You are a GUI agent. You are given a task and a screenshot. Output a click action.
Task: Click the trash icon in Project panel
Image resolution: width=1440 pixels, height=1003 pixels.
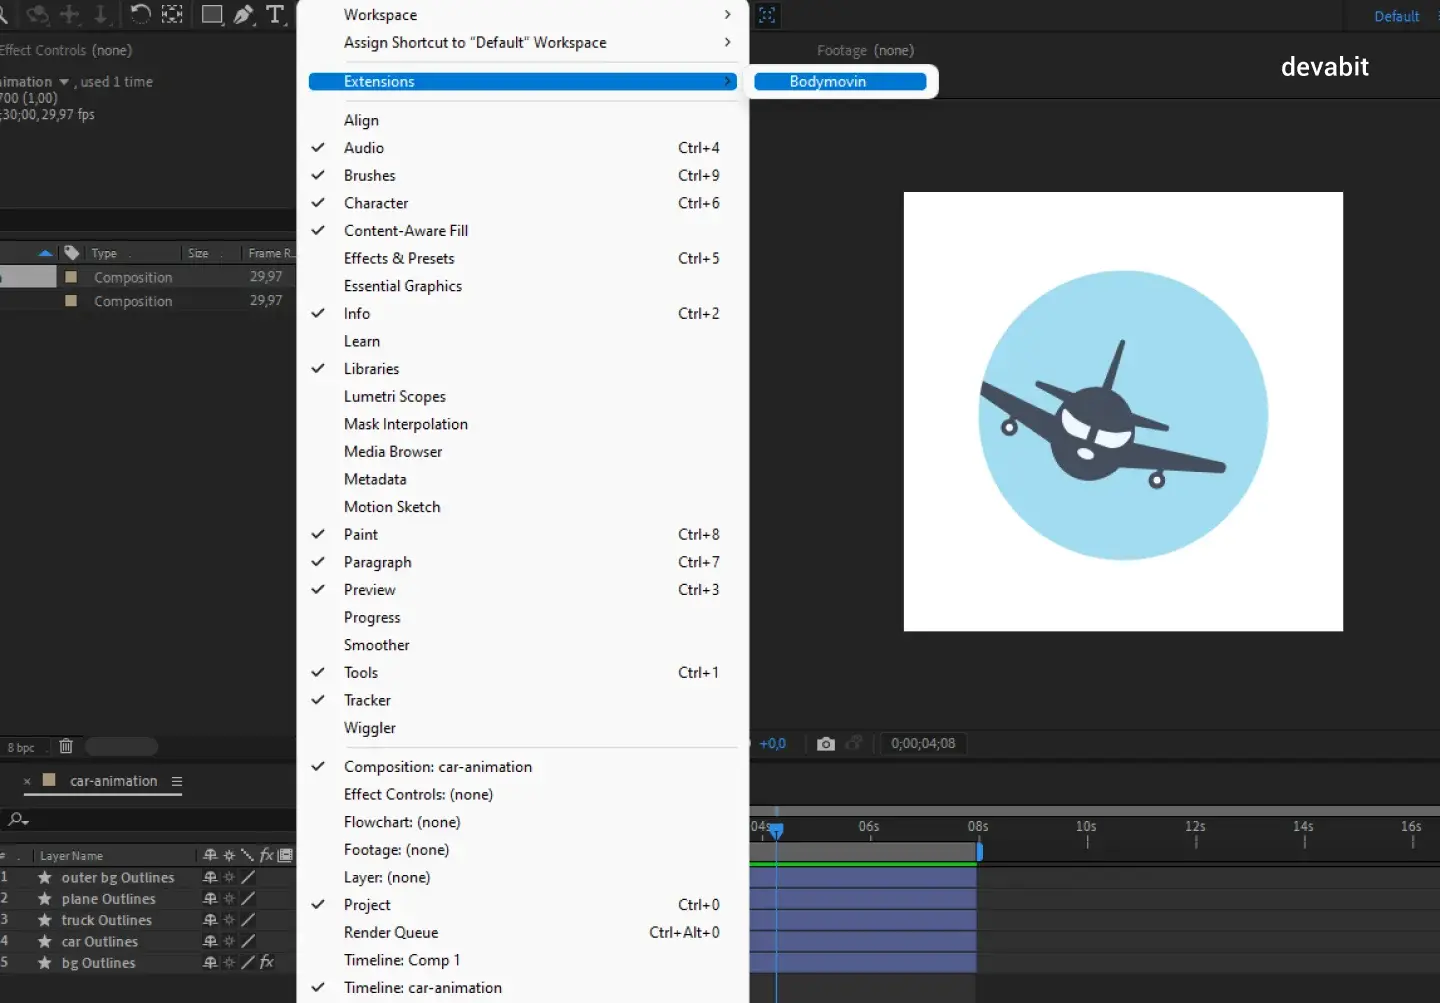click(x=66, y=746)
